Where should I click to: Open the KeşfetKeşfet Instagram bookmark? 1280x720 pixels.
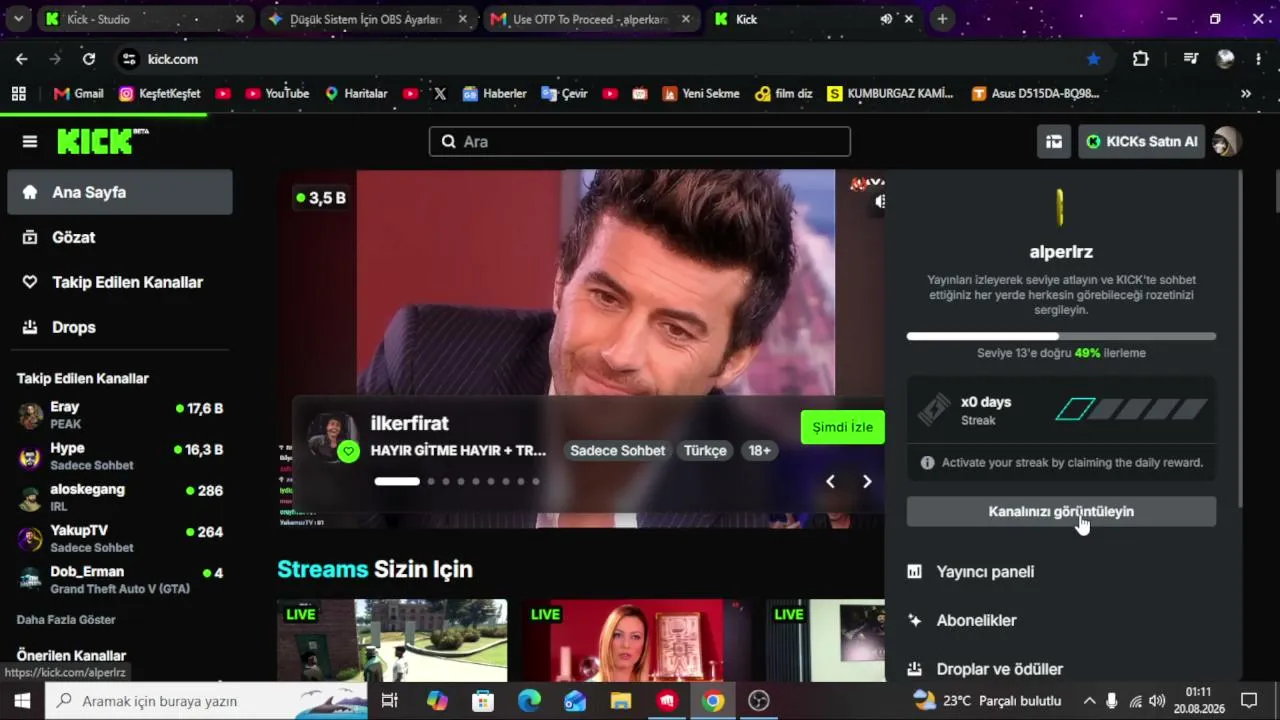(160, 93)
